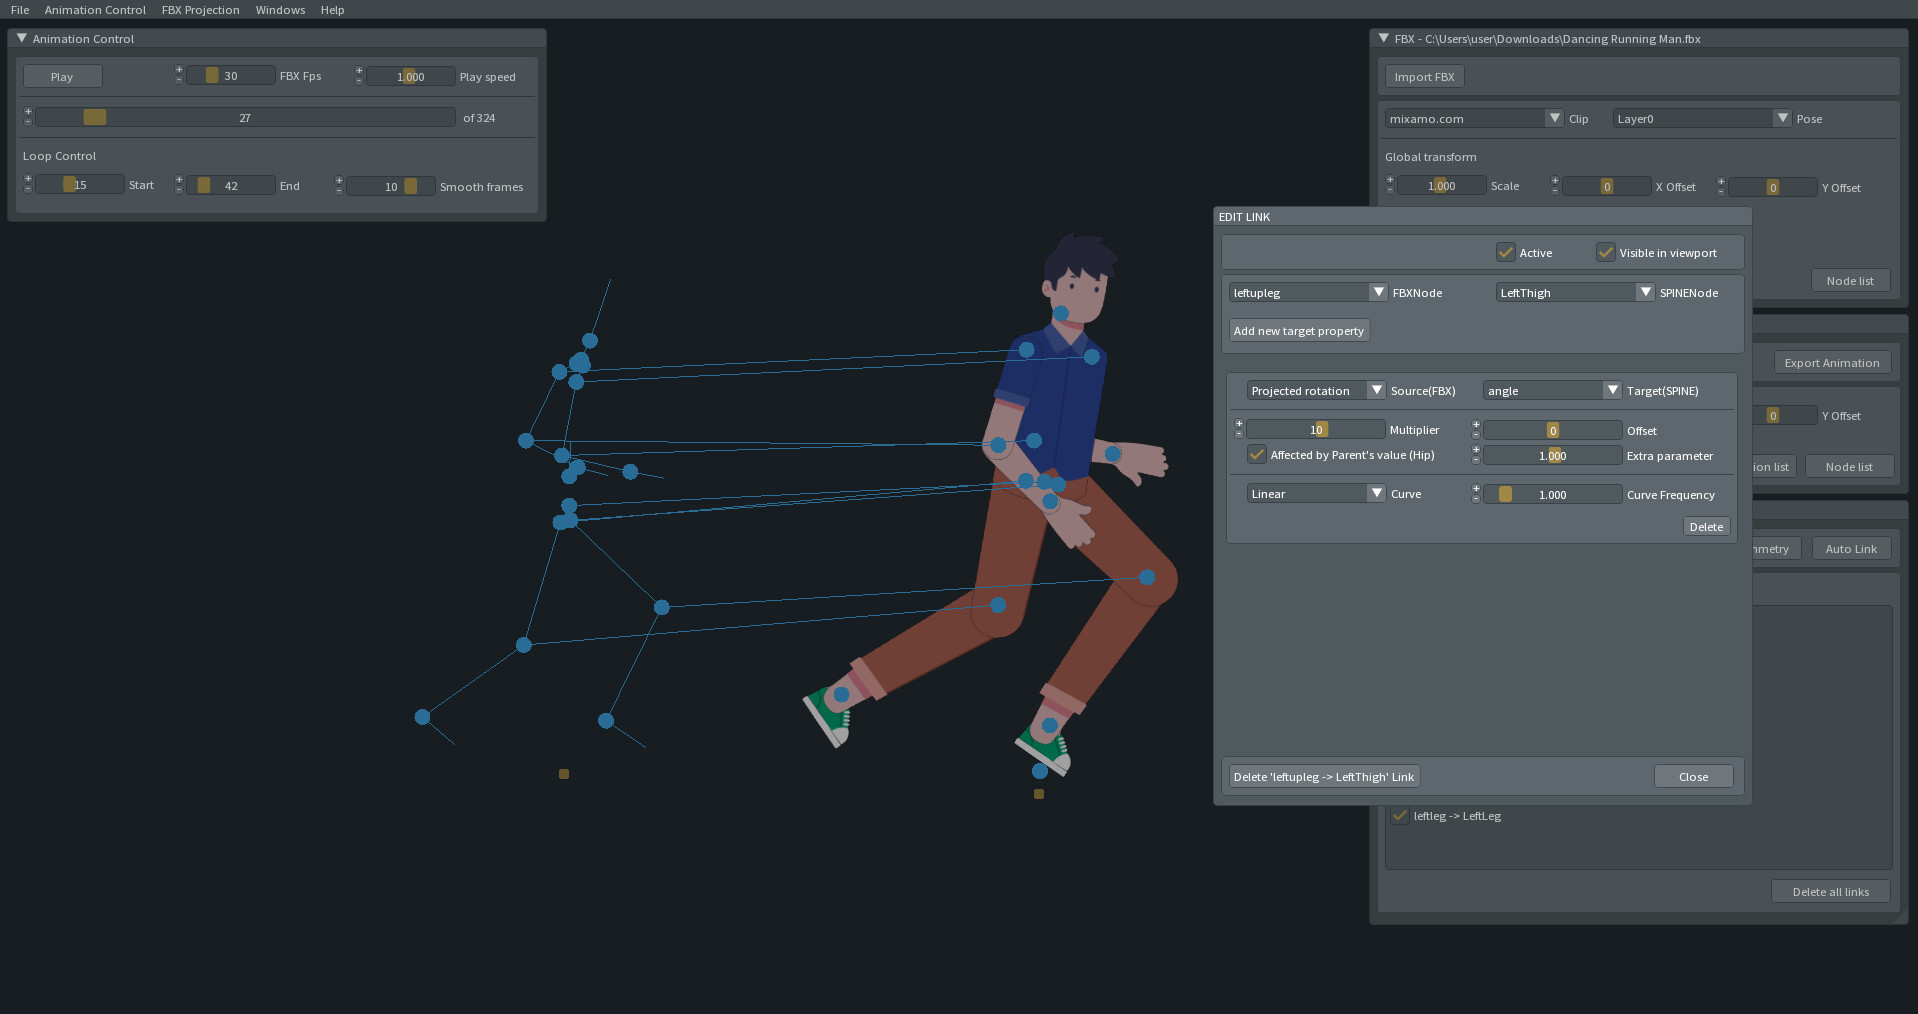Increment the loop Start value stepper
The height and width of the screenshot is (1014, 1918).
click(28, 179)
